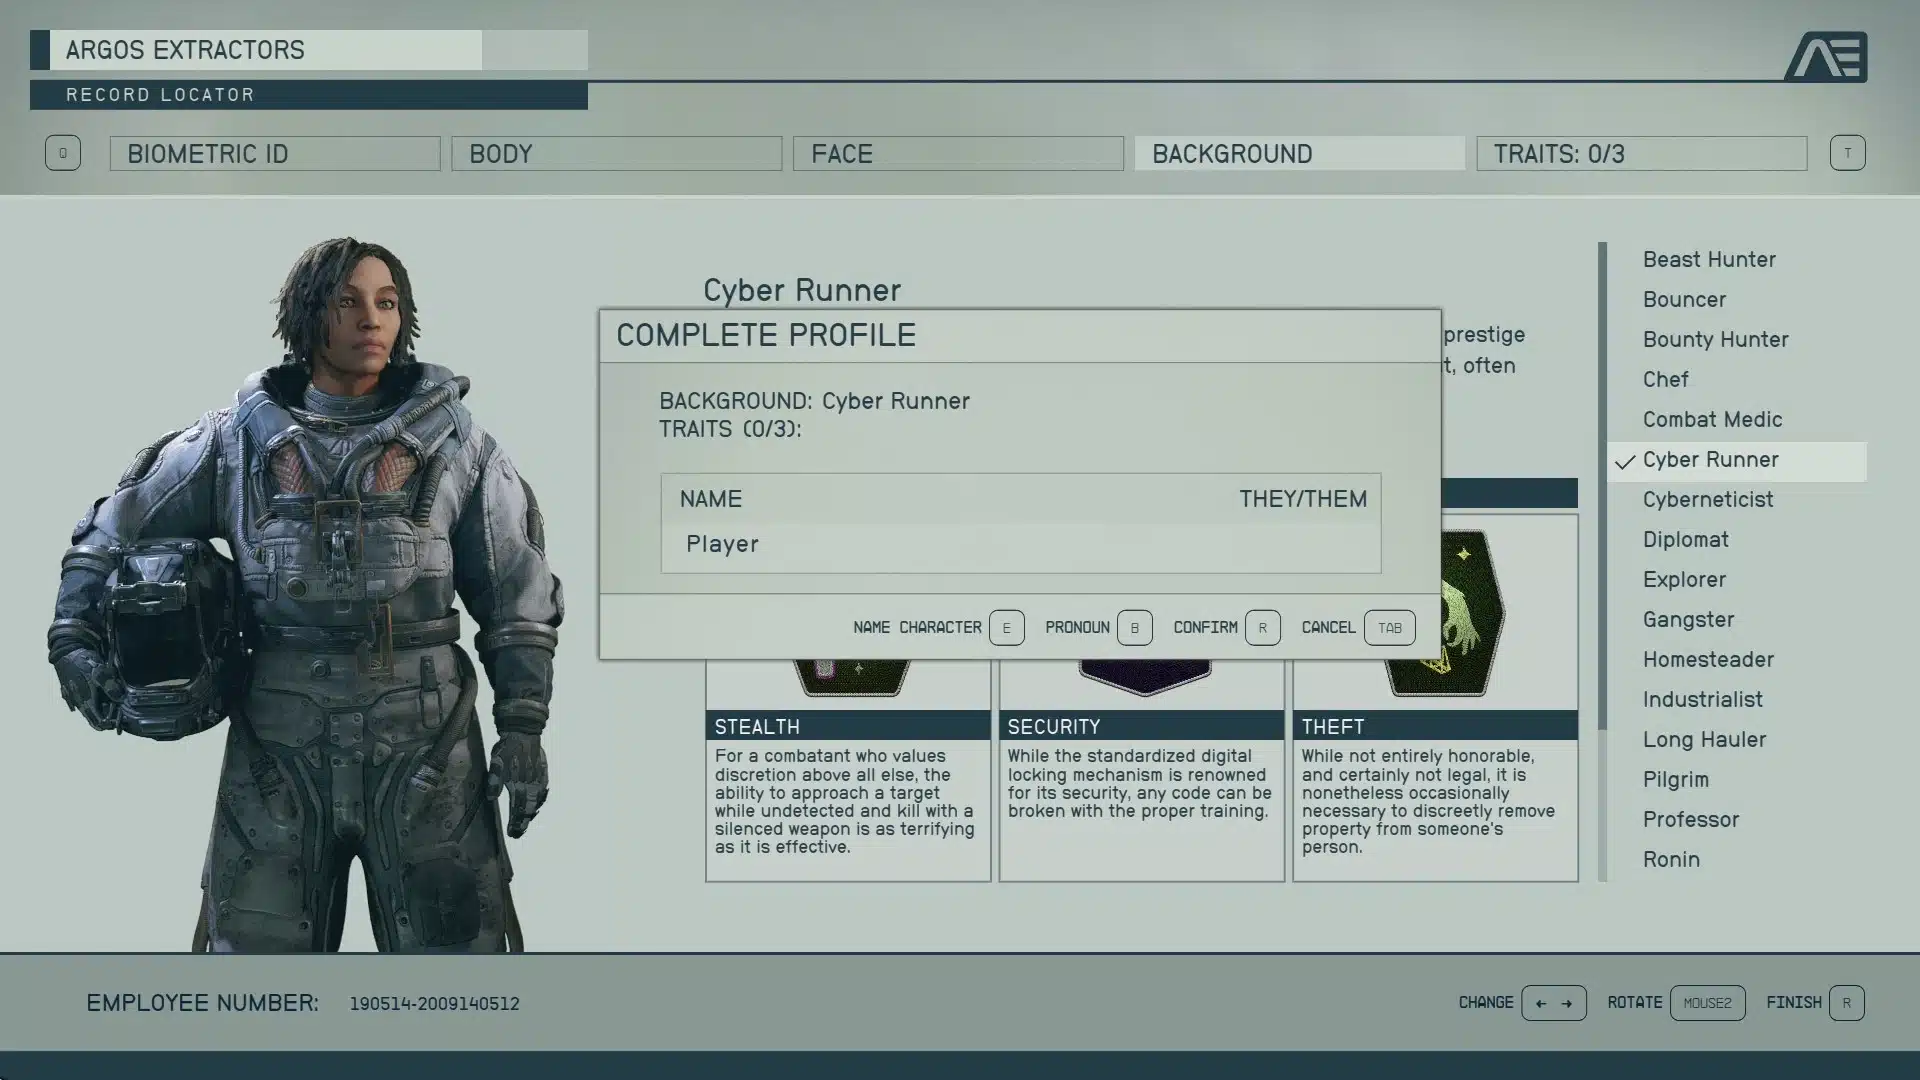Click the 0 icon top left

pos(61,152)
